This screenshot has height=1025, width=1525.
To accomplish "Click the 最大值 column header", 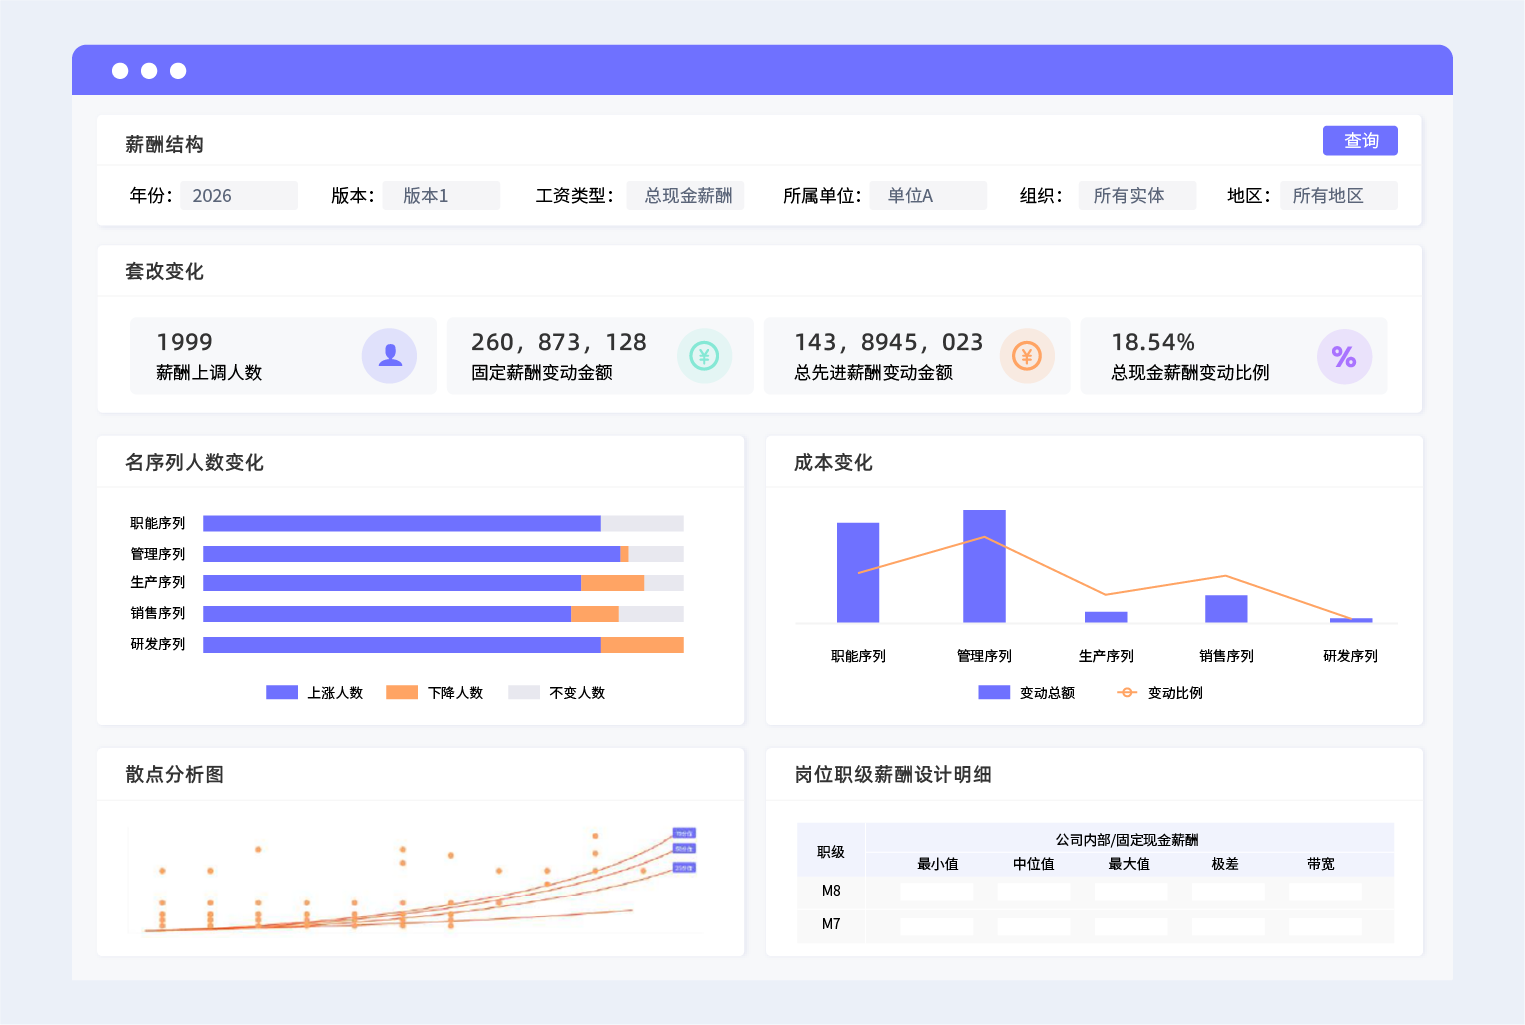I will pyautogui.click(x=1129, y=864).
